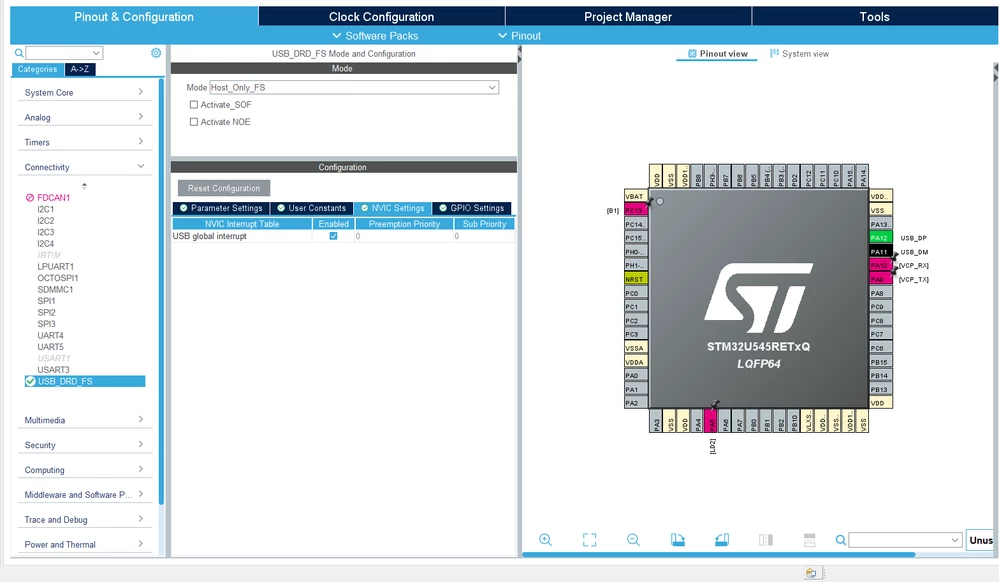
Task: Expand Trace and Debug category
Action: (85, 520)
